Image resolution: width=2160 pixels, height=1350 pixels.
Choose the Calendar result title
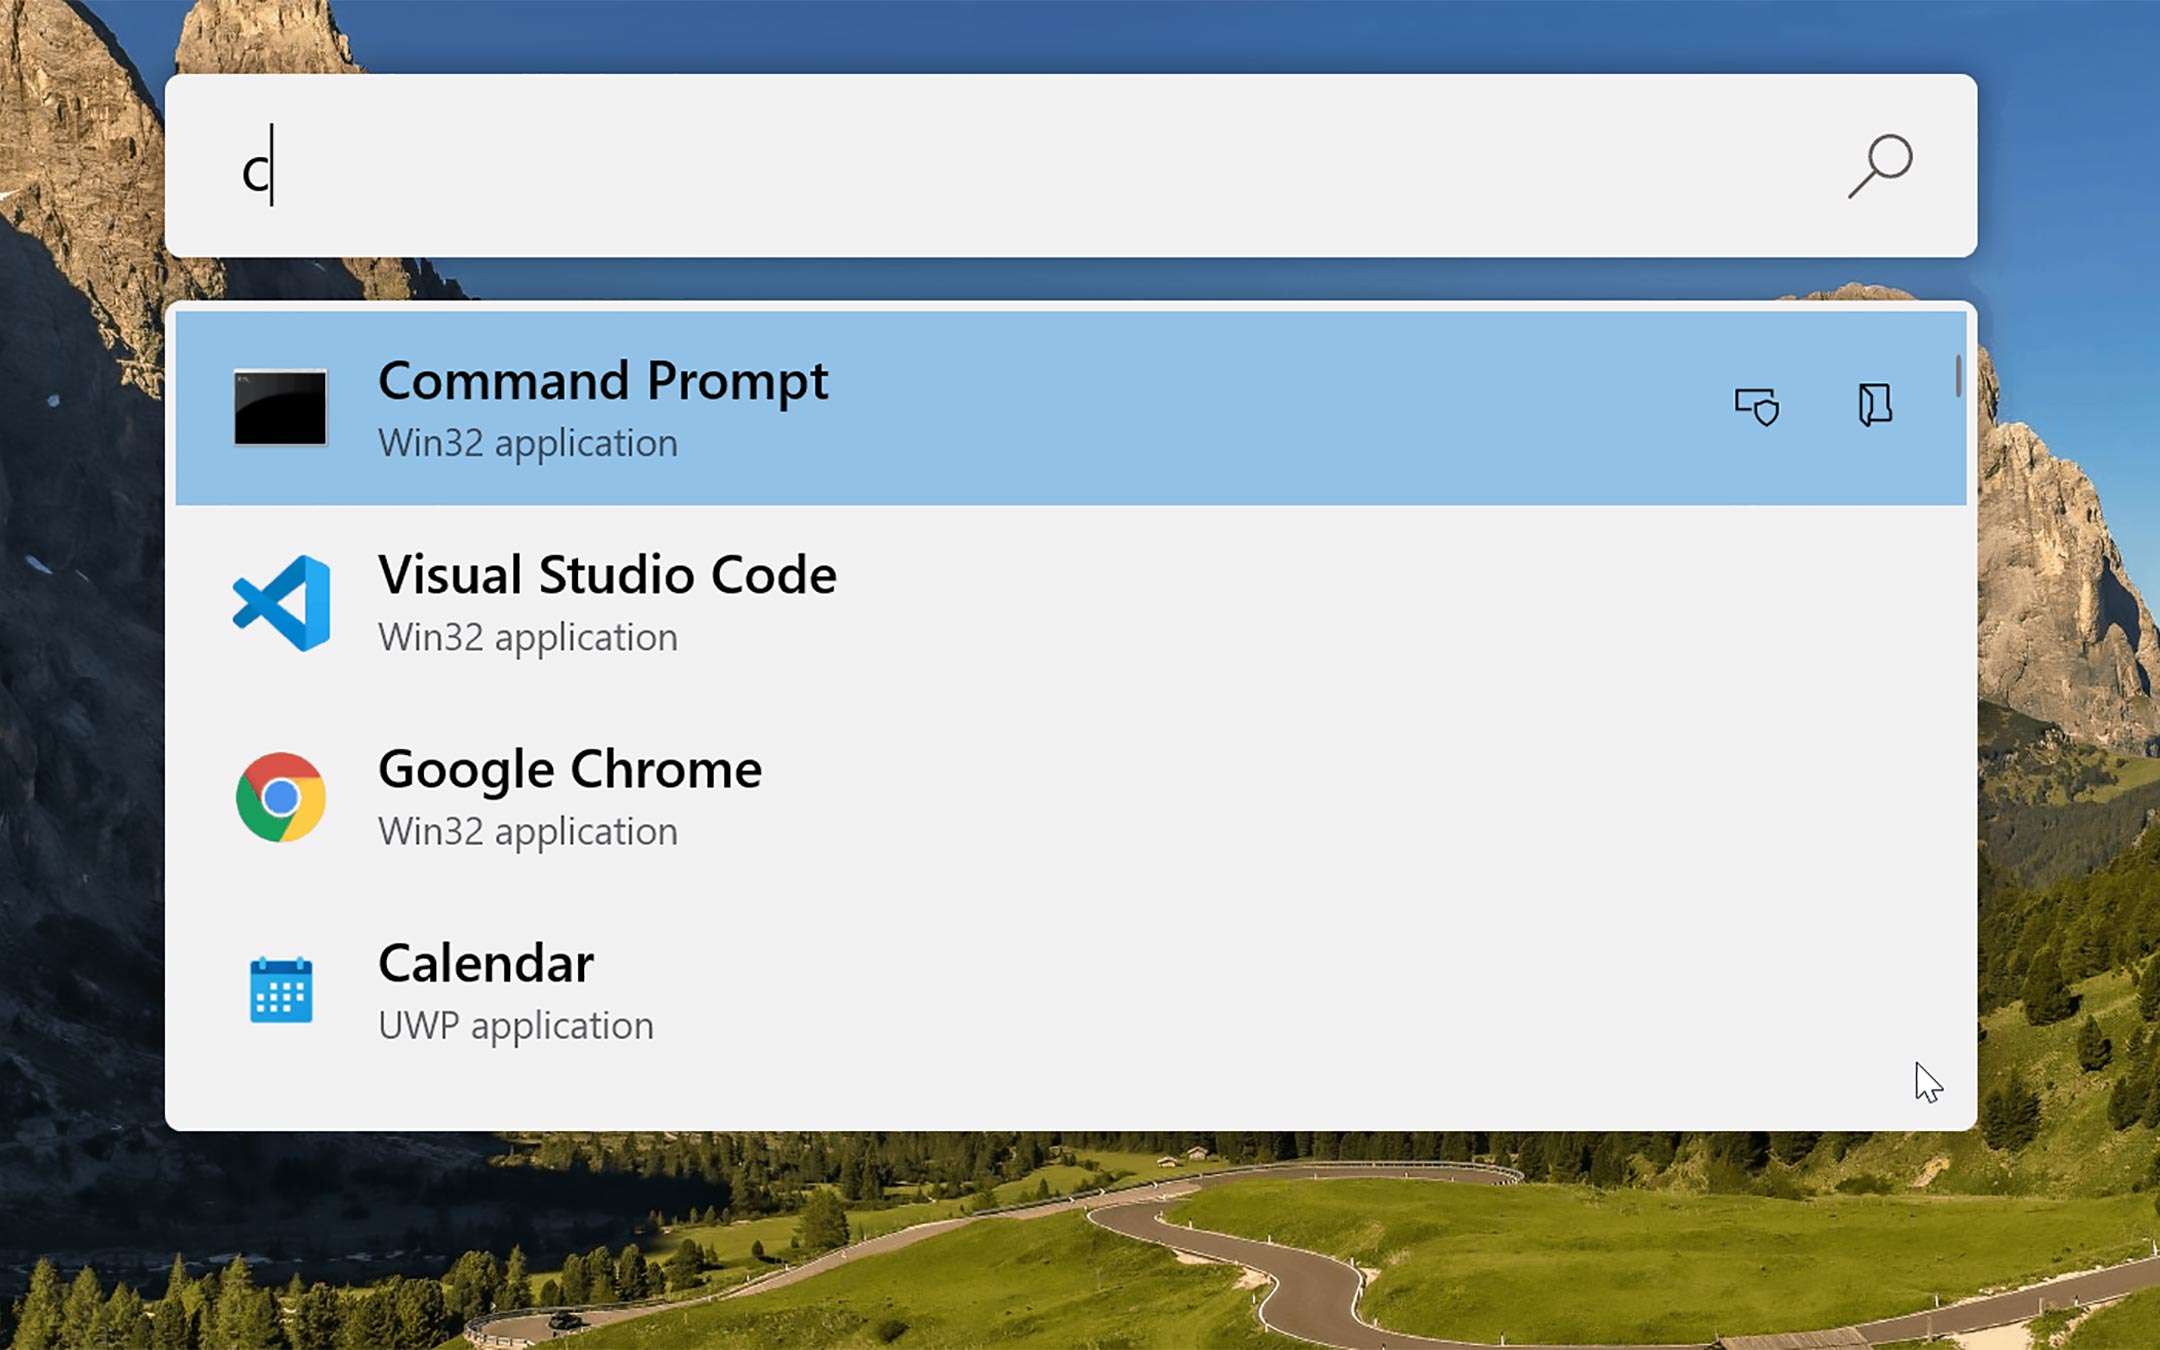coord(485,963)
